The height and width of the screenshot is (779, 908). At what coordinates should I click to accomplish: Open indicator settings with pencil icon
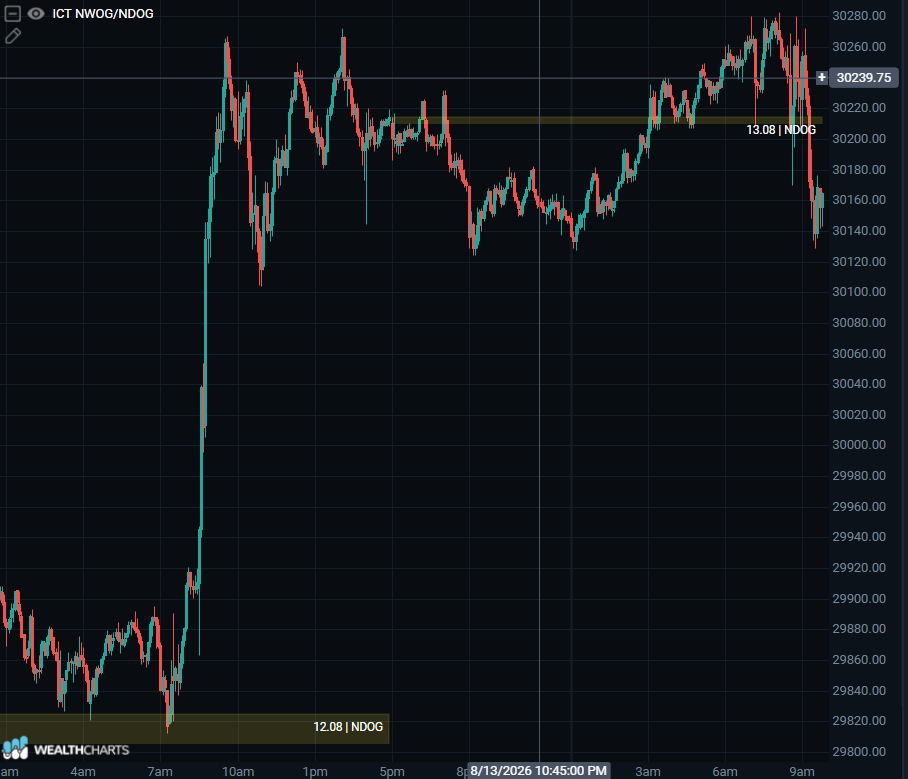coord(13,36)
